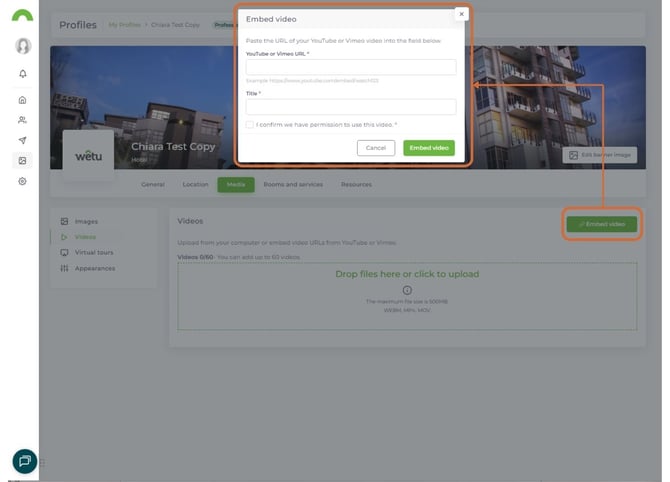Select the image gallery sidebar icon
Screen dimensions: 670x482
pos(23,160)
